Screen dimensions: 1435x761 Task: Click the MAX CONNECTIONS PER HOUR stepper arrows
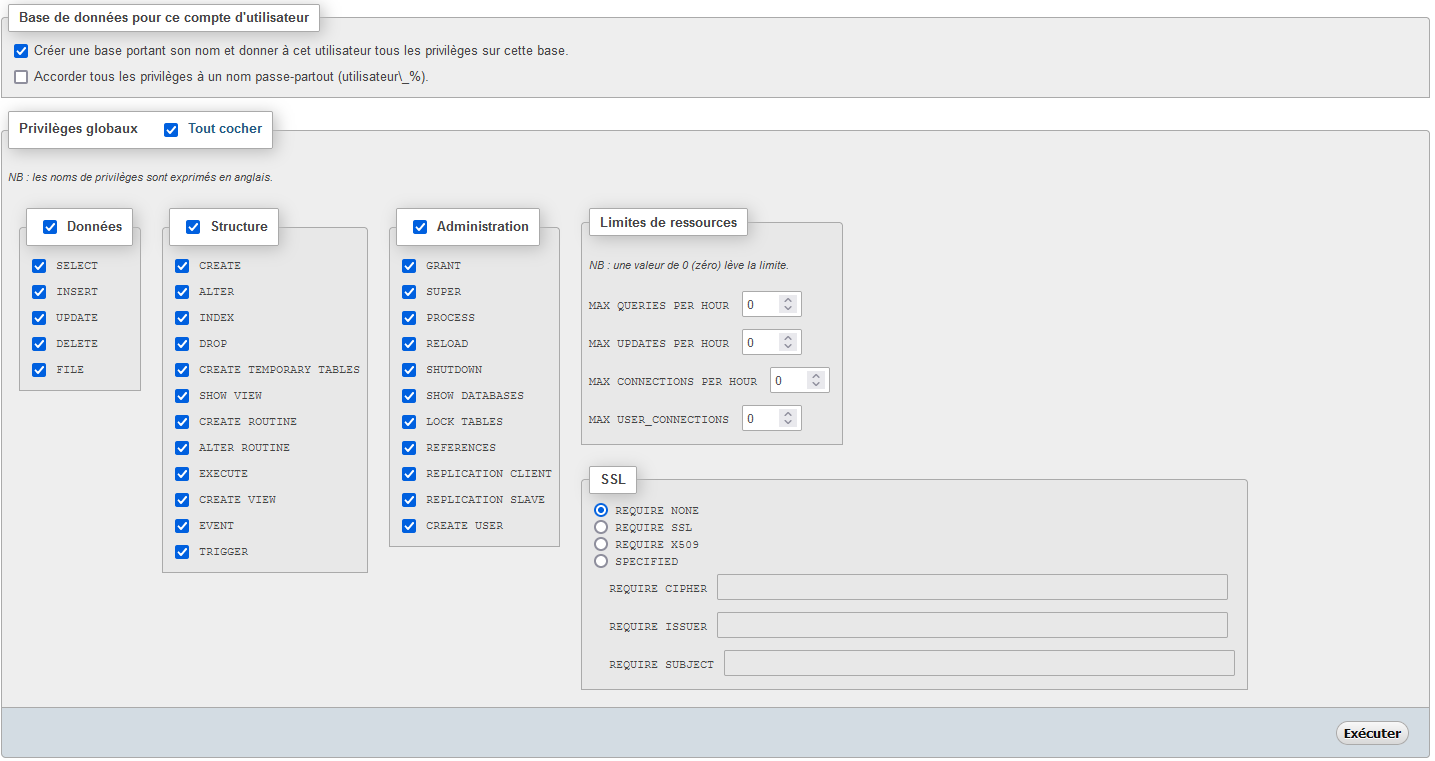pyautogui.click(x=816, y=380)
